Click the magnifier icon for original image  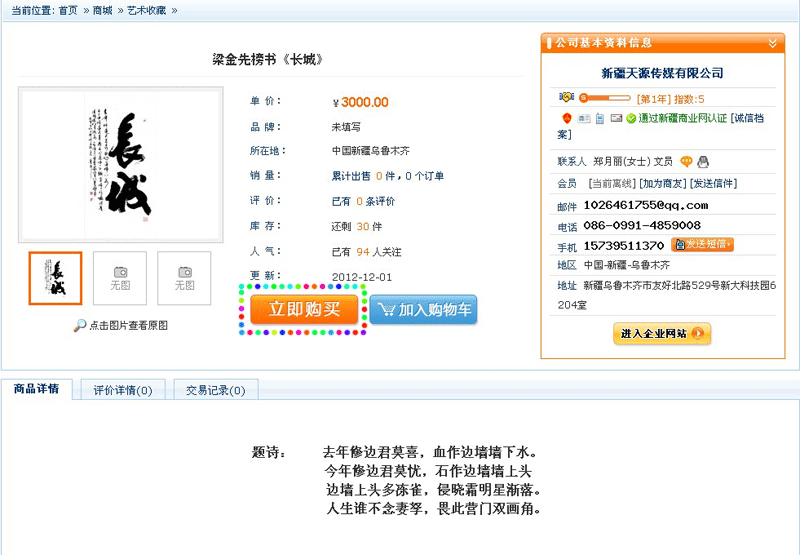[x=80, y=325]
